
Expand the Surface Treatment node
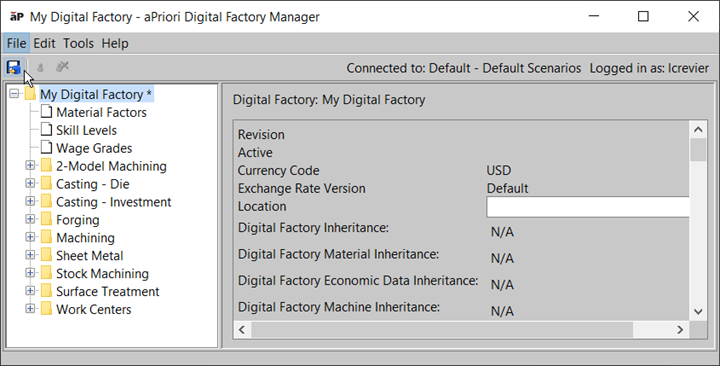pos(30,291)
